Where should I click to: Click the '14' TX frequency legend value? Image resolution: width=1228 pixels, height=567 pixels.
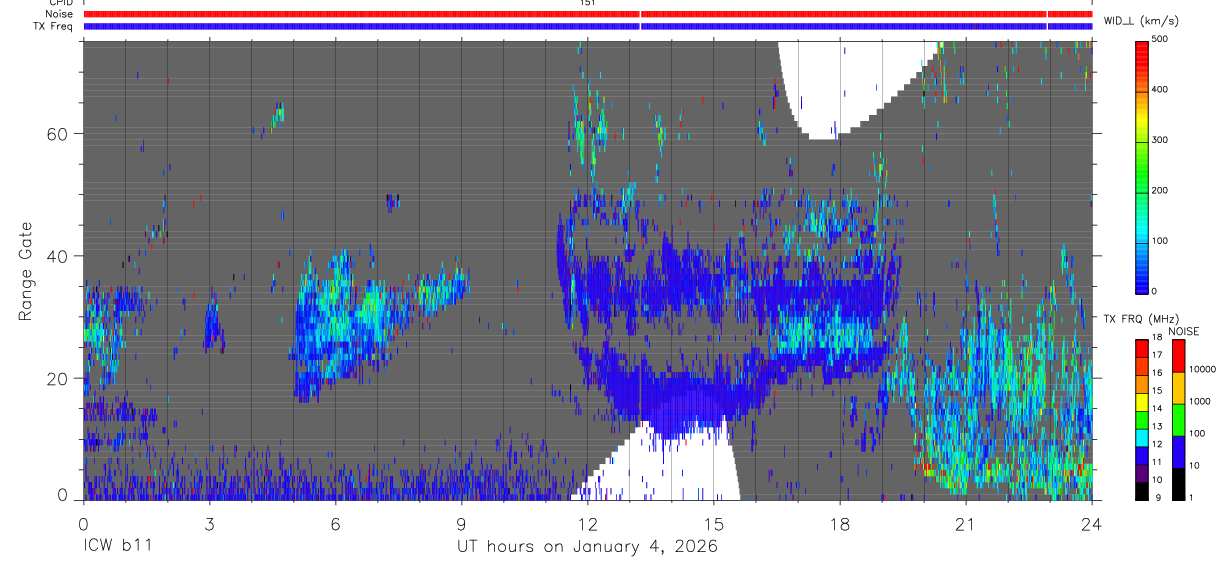point(1158,408)
